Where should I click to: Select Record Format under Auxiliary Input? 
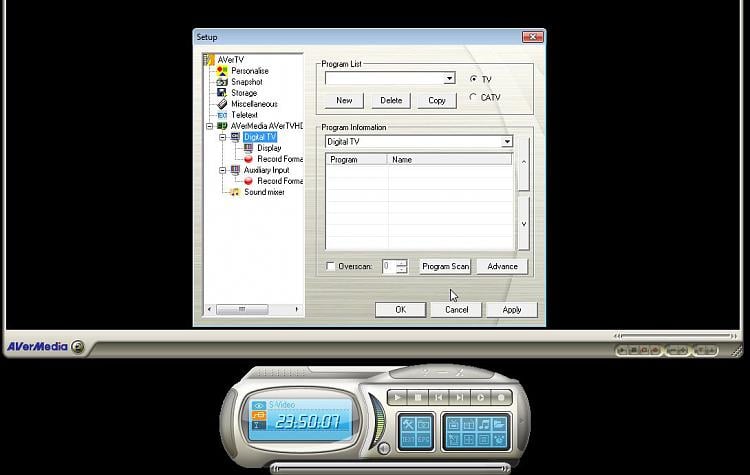click(280, 181)
